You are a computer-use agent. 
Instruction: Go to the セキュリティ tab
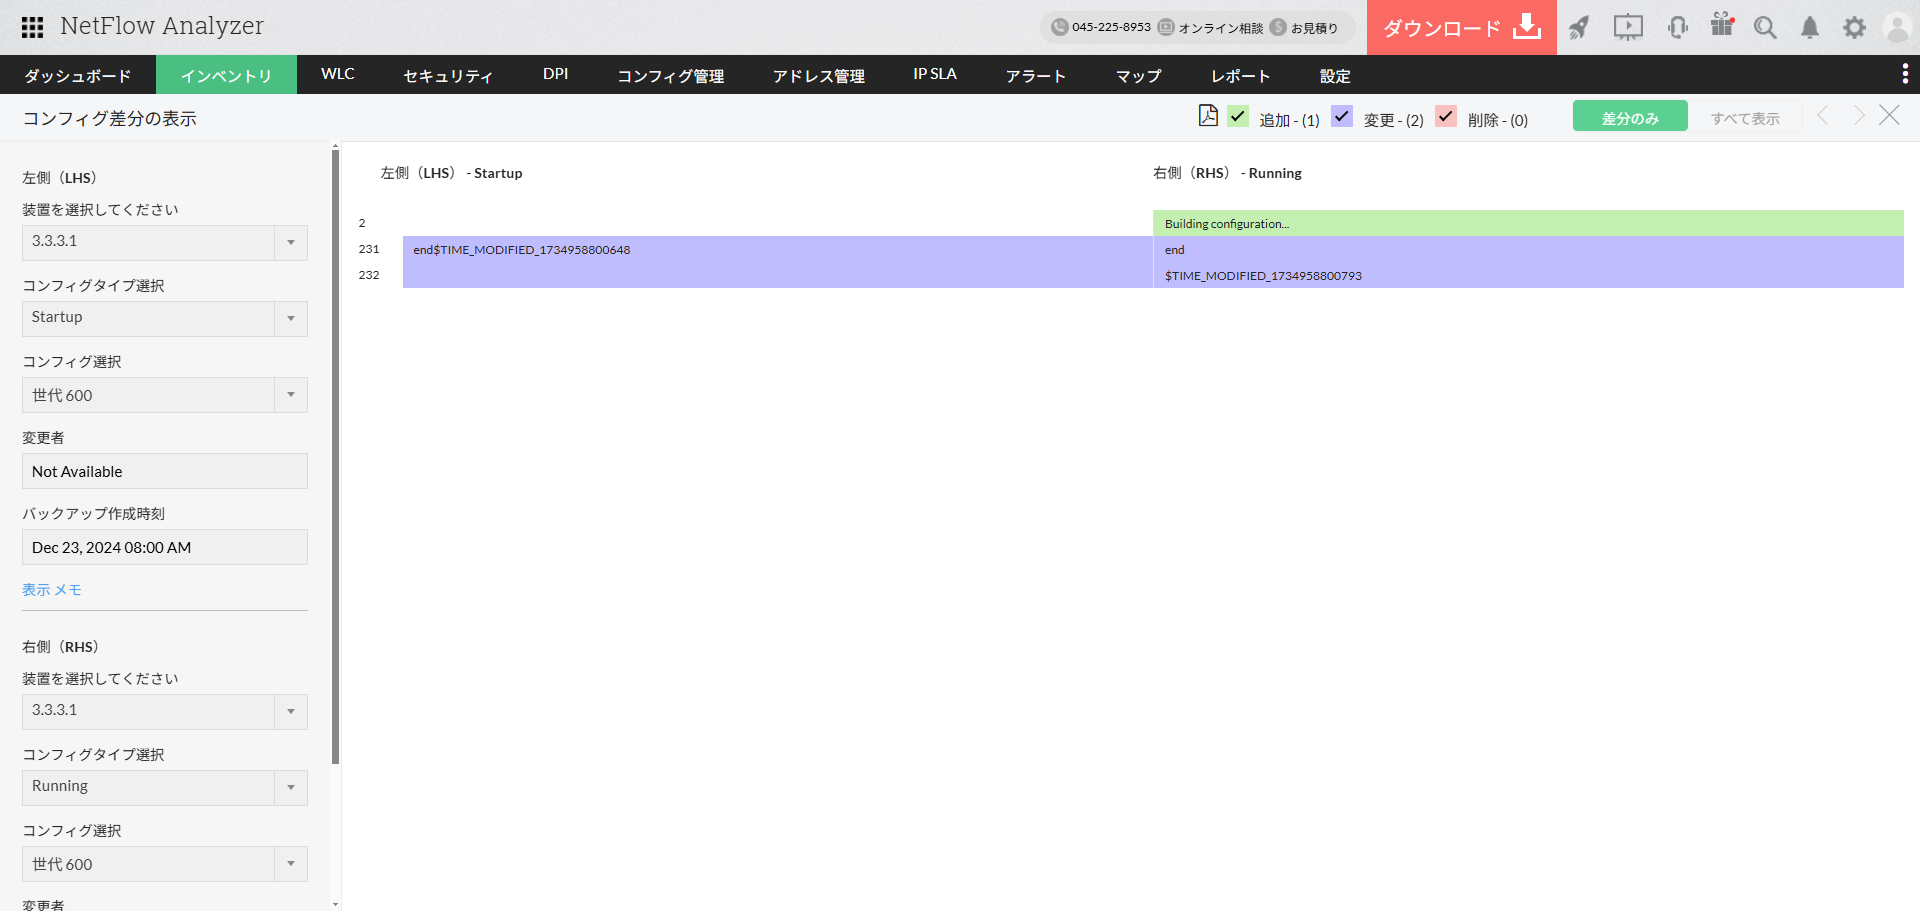(x=448, y=75)
